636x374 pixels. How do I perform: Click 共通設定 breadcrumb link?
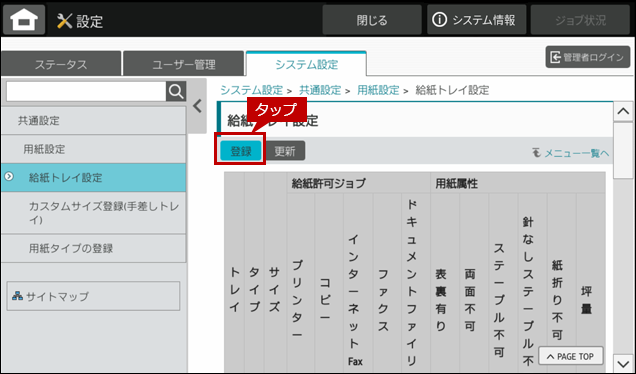[320, 90]
